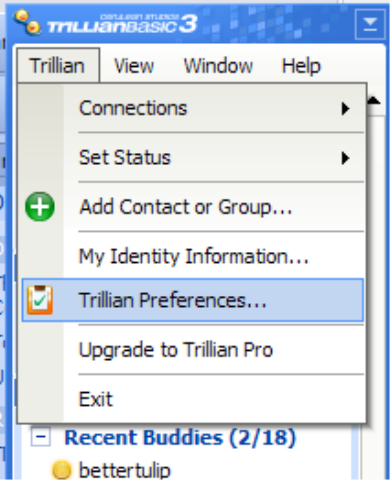Select the bettertulip contact
The image size is (390, 480).
point(124,470)
